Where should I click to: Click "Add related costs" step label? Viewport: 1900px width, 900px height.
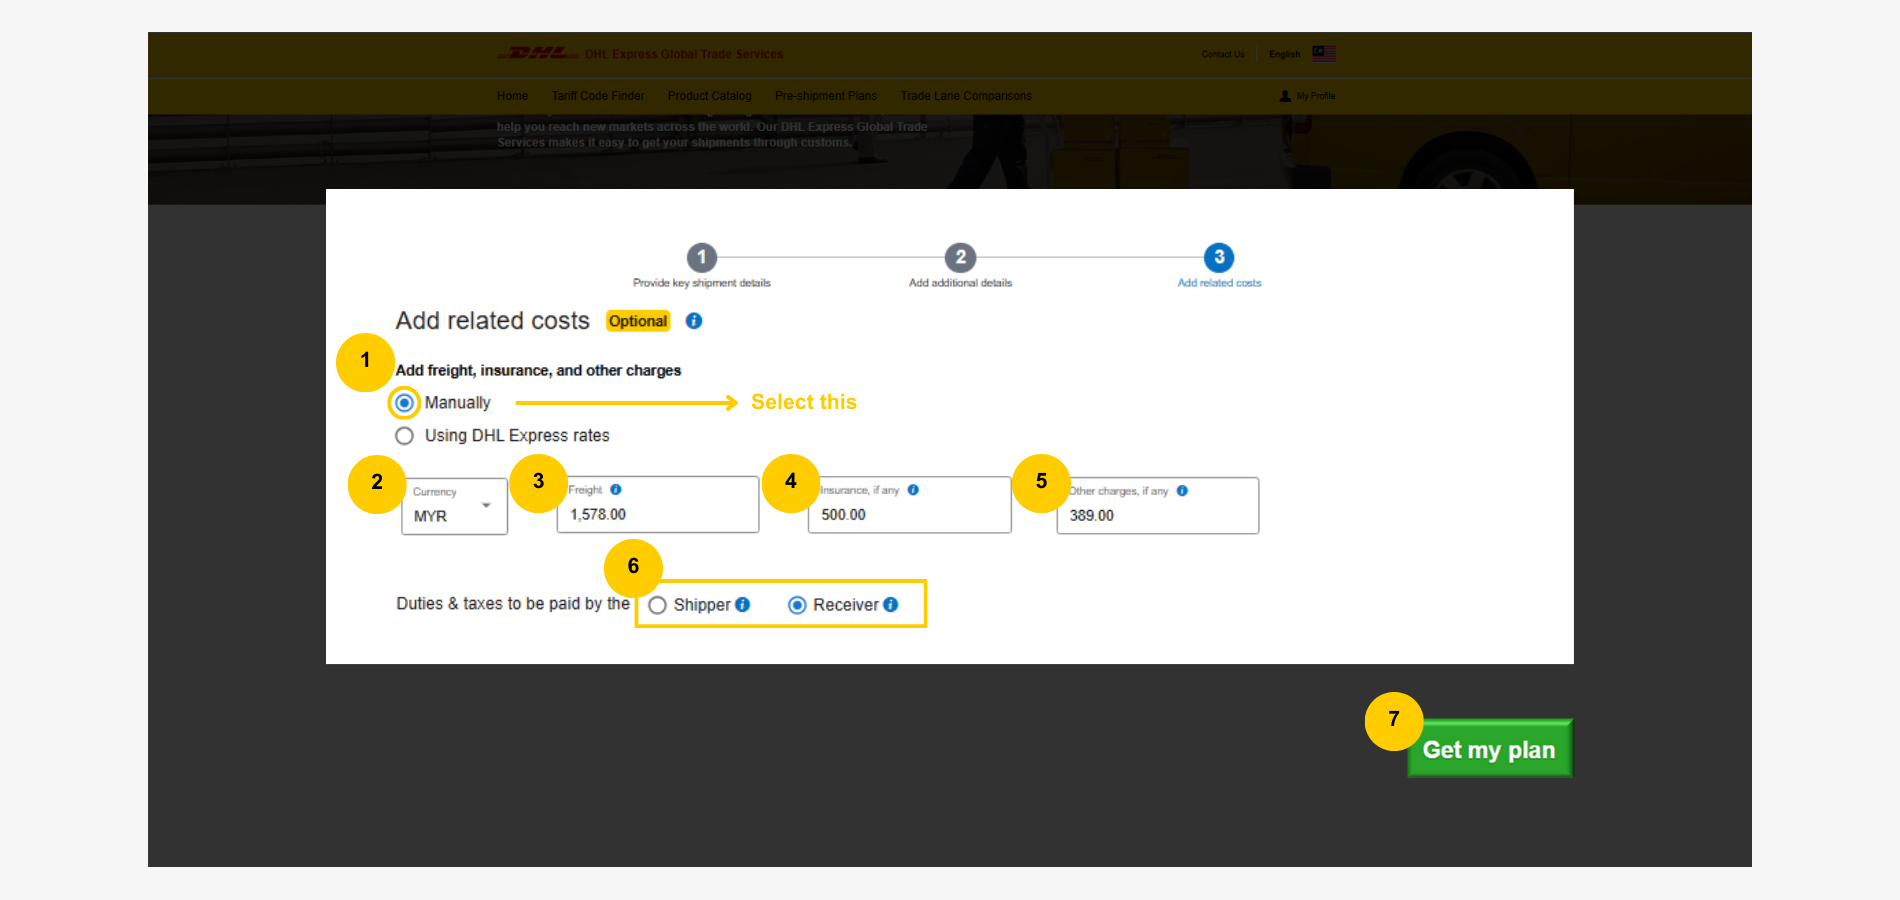pyautogui.click(x=1219, y=283)
